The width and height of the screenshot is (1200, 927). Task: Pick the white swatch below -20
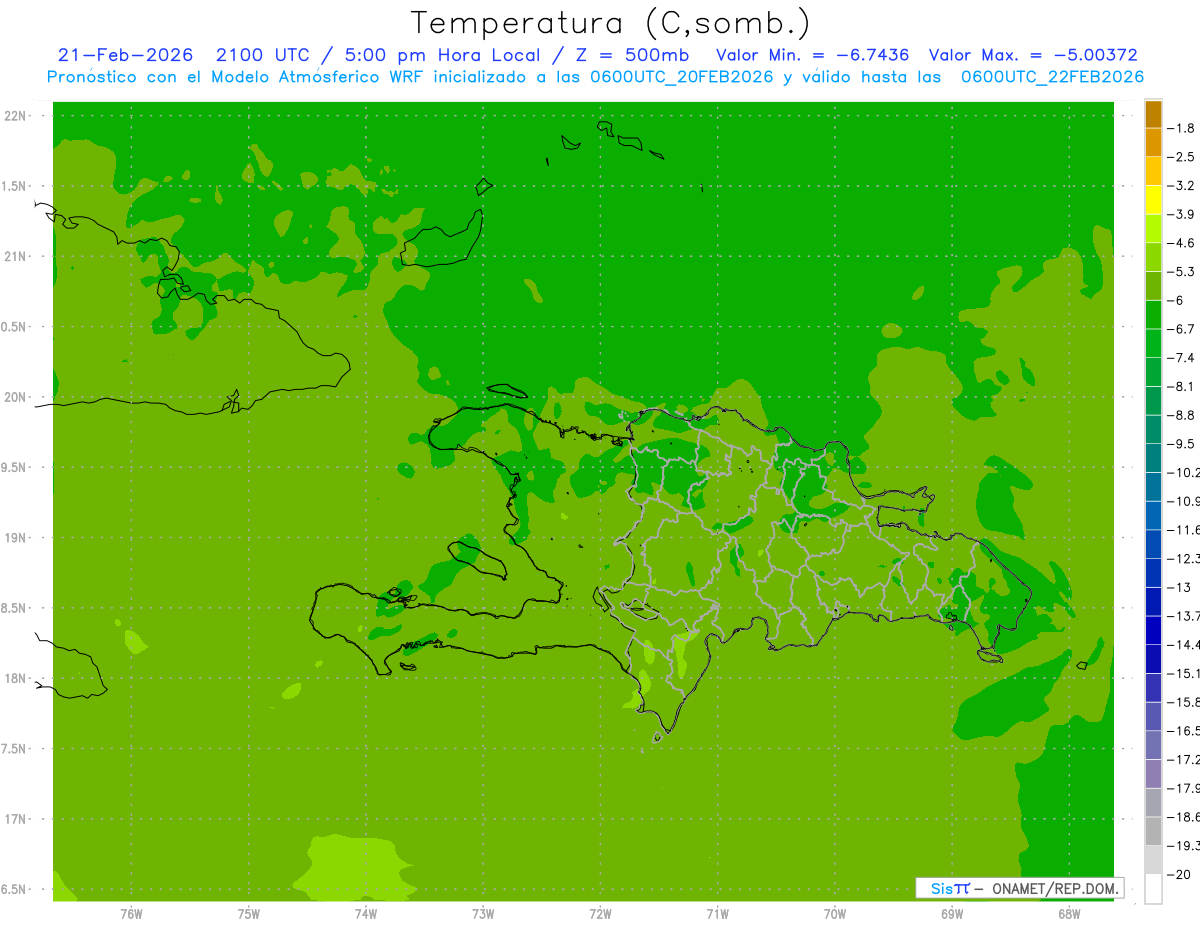[x=1153, y=888]
